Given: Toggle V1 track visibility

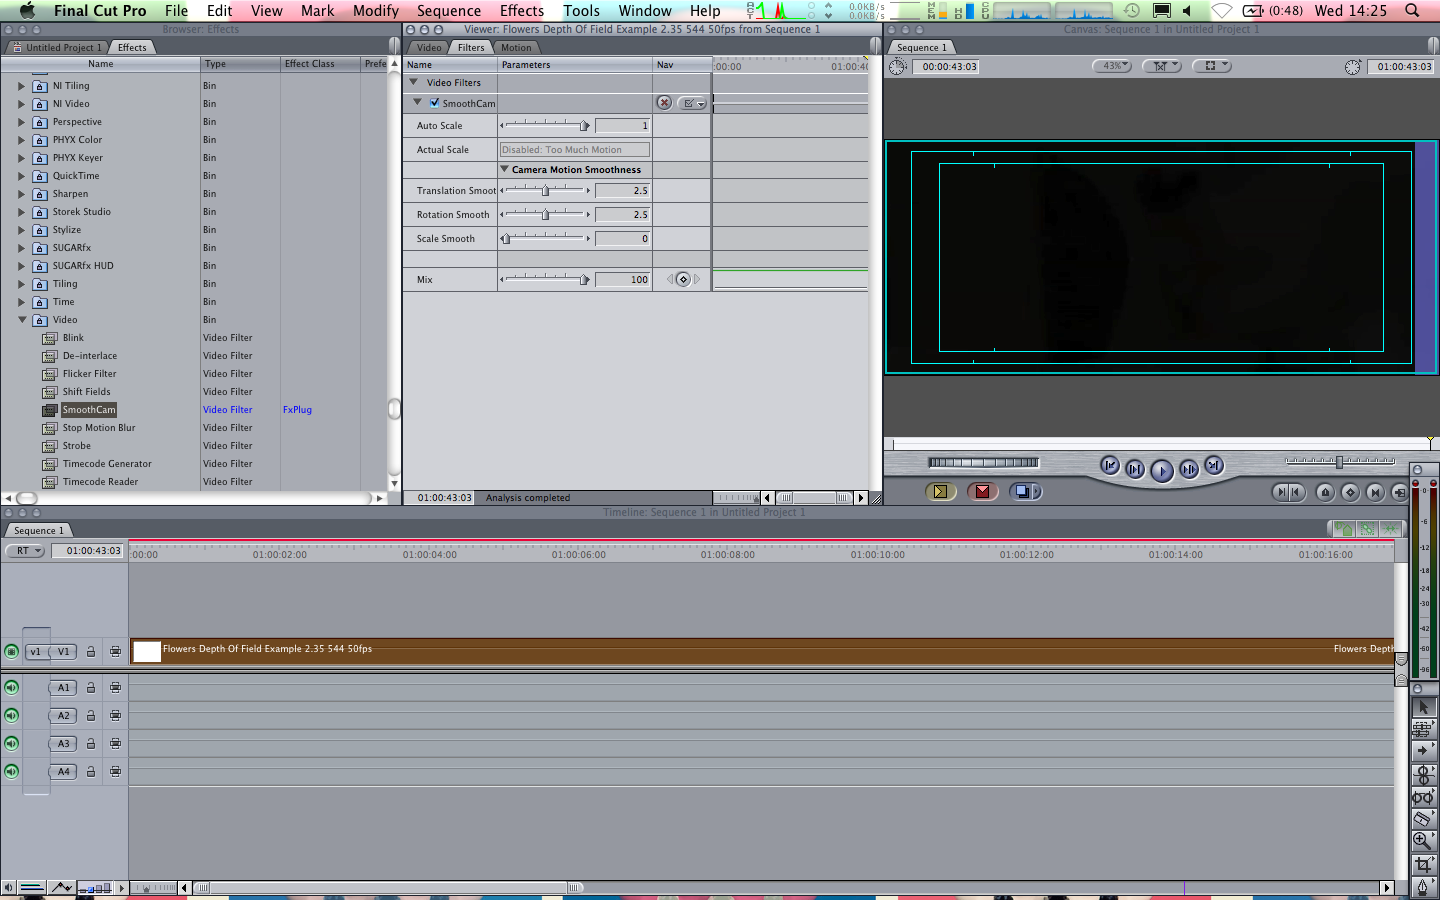Looking at the screenshot, I should pyautogui.click(x=11, y=652).
